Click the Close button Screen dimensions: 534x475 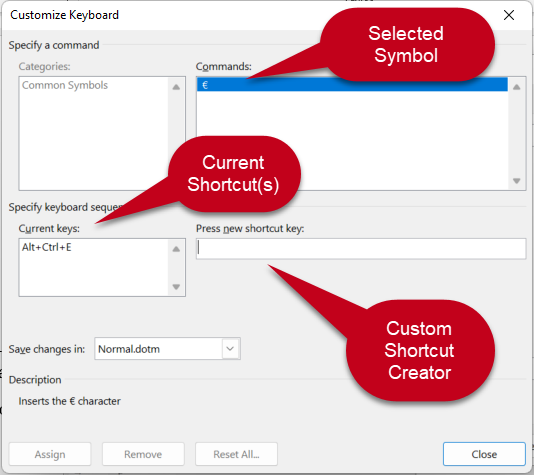(484, 454)
